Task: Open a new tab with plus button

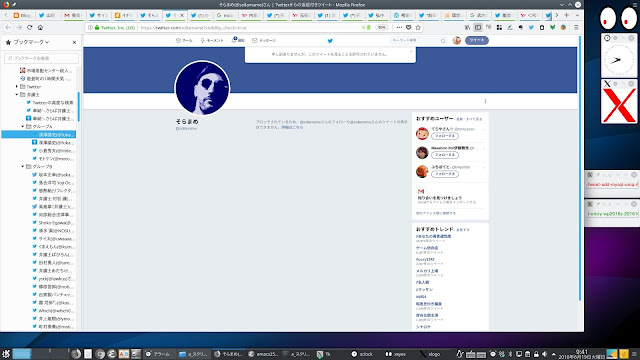Action: coord(567,15)
